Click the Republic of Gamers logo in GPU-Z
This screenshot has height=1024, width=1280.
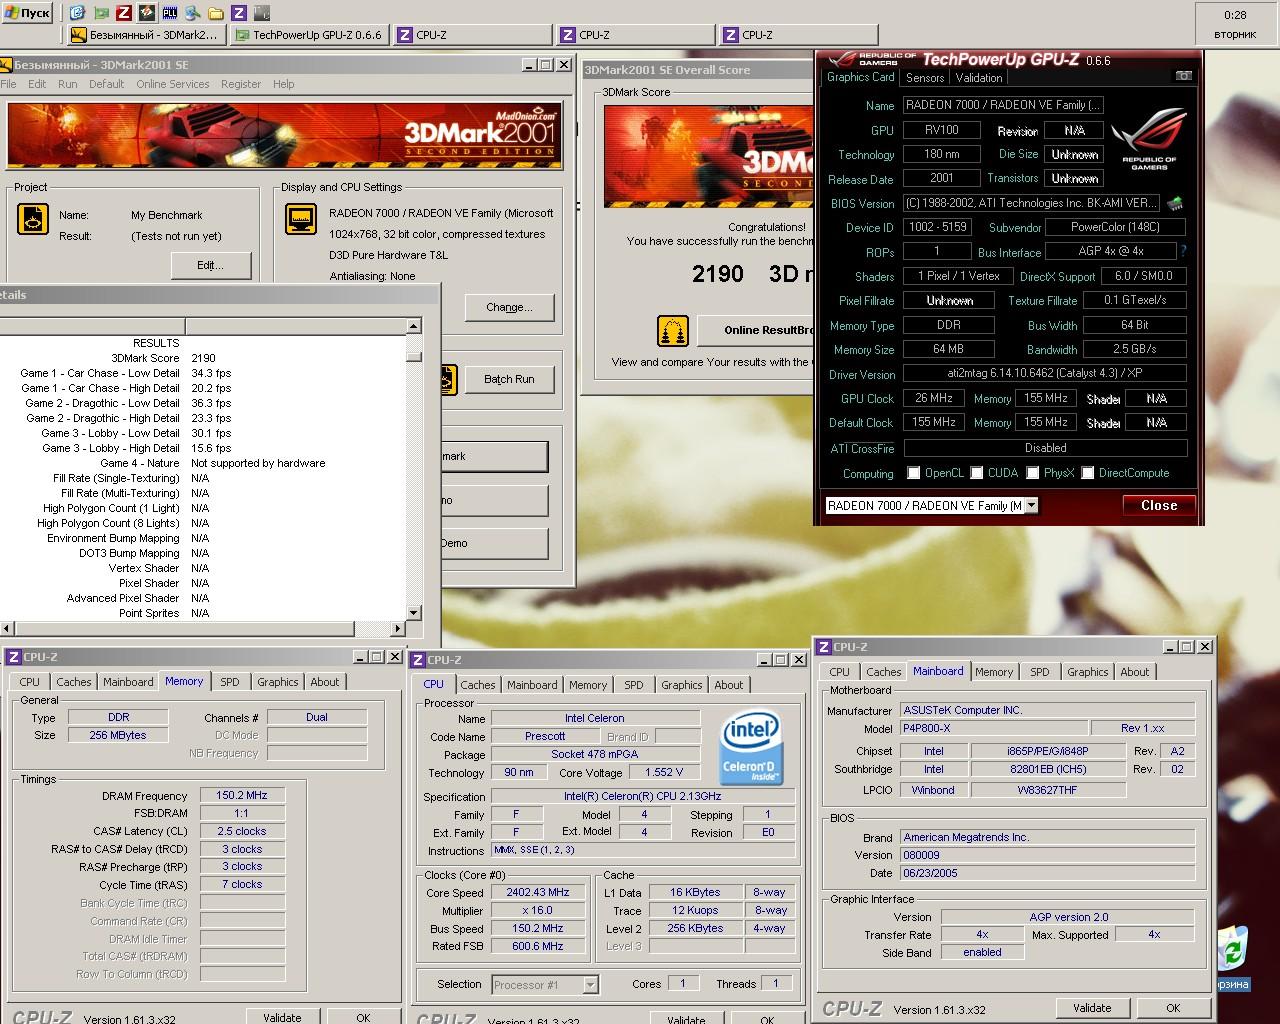(x=1149, y=139)
